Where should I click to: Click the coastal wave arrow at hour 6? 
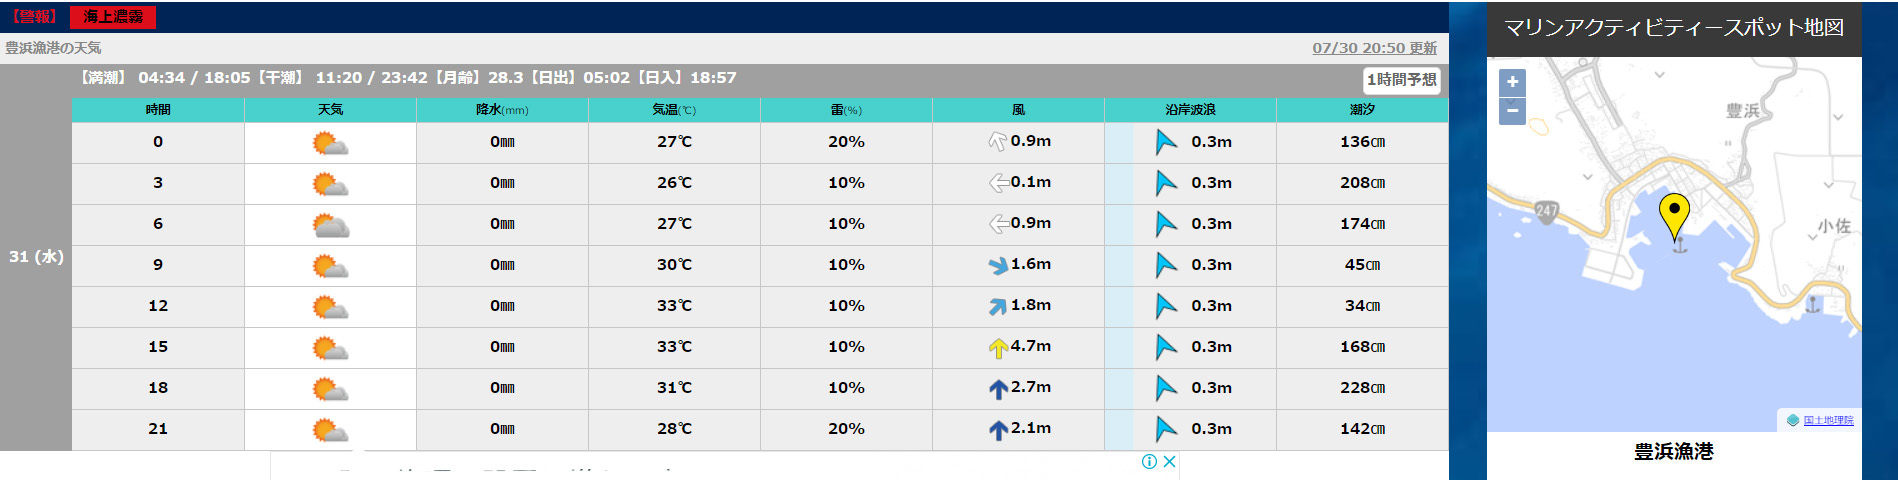tap(1166, 224)
